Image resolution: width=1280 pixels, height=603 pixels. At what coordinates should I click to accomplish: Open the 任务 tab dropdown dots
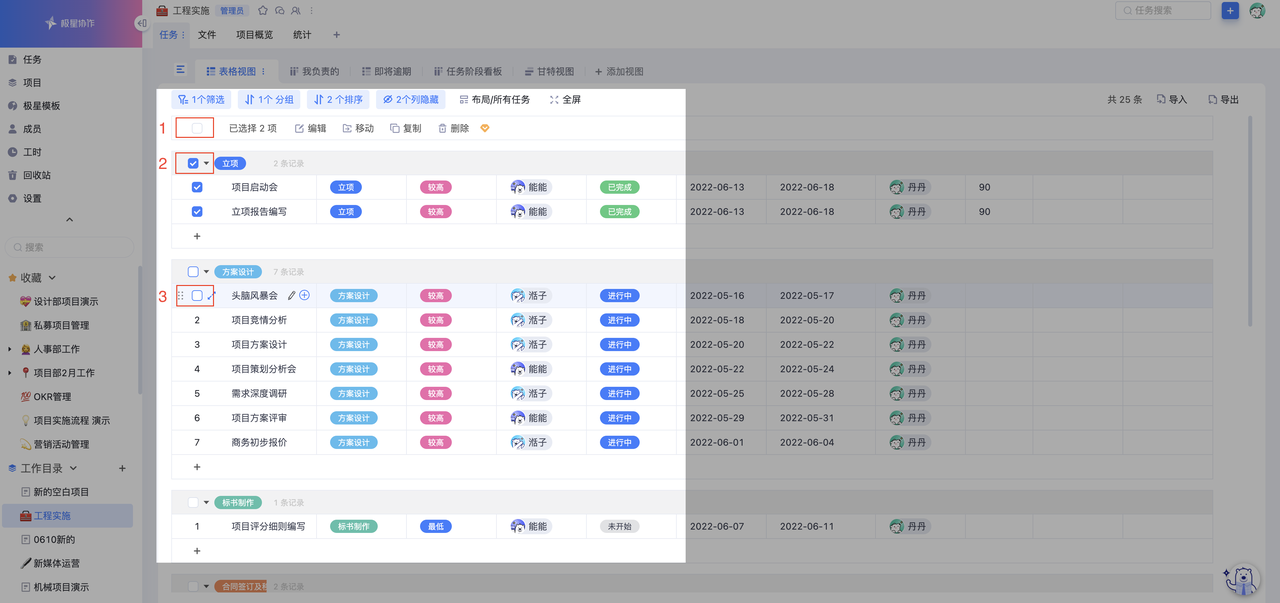[x=184, y=35]
